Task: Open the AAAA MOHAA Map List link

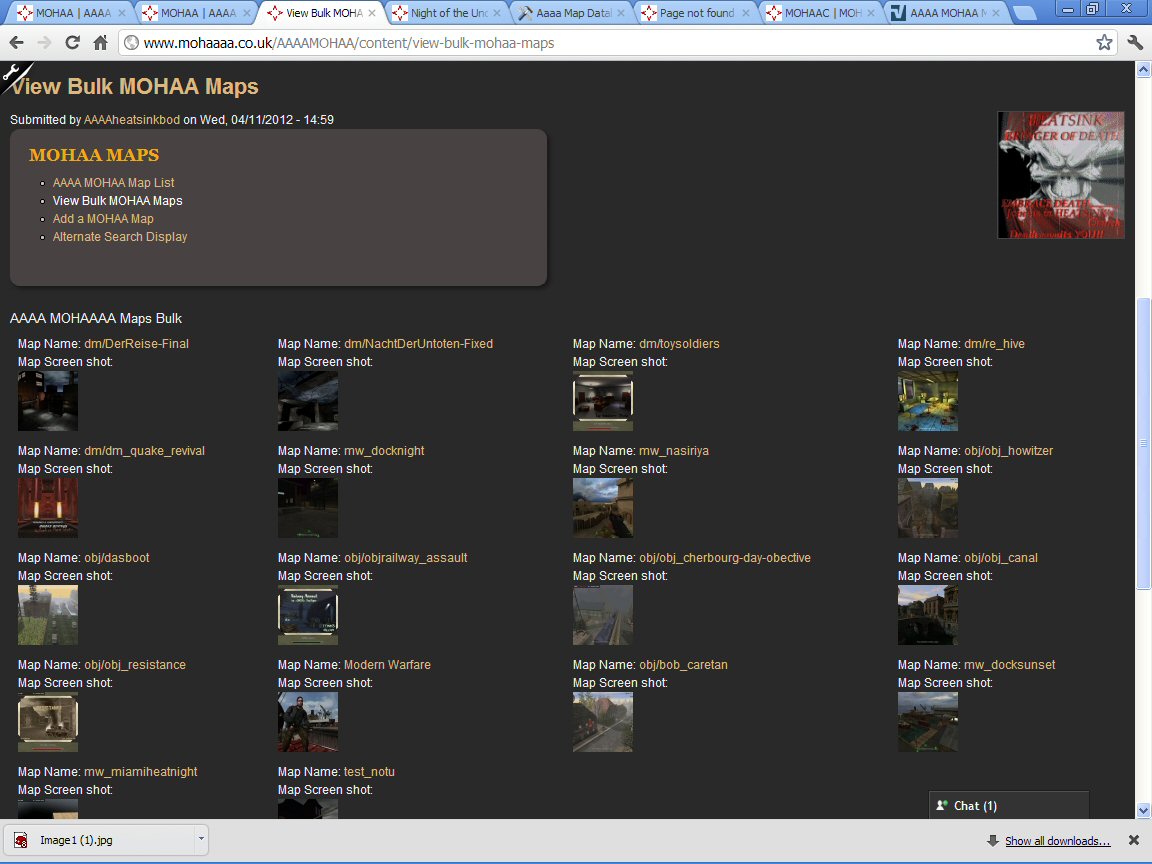Action: click(113, 182)
